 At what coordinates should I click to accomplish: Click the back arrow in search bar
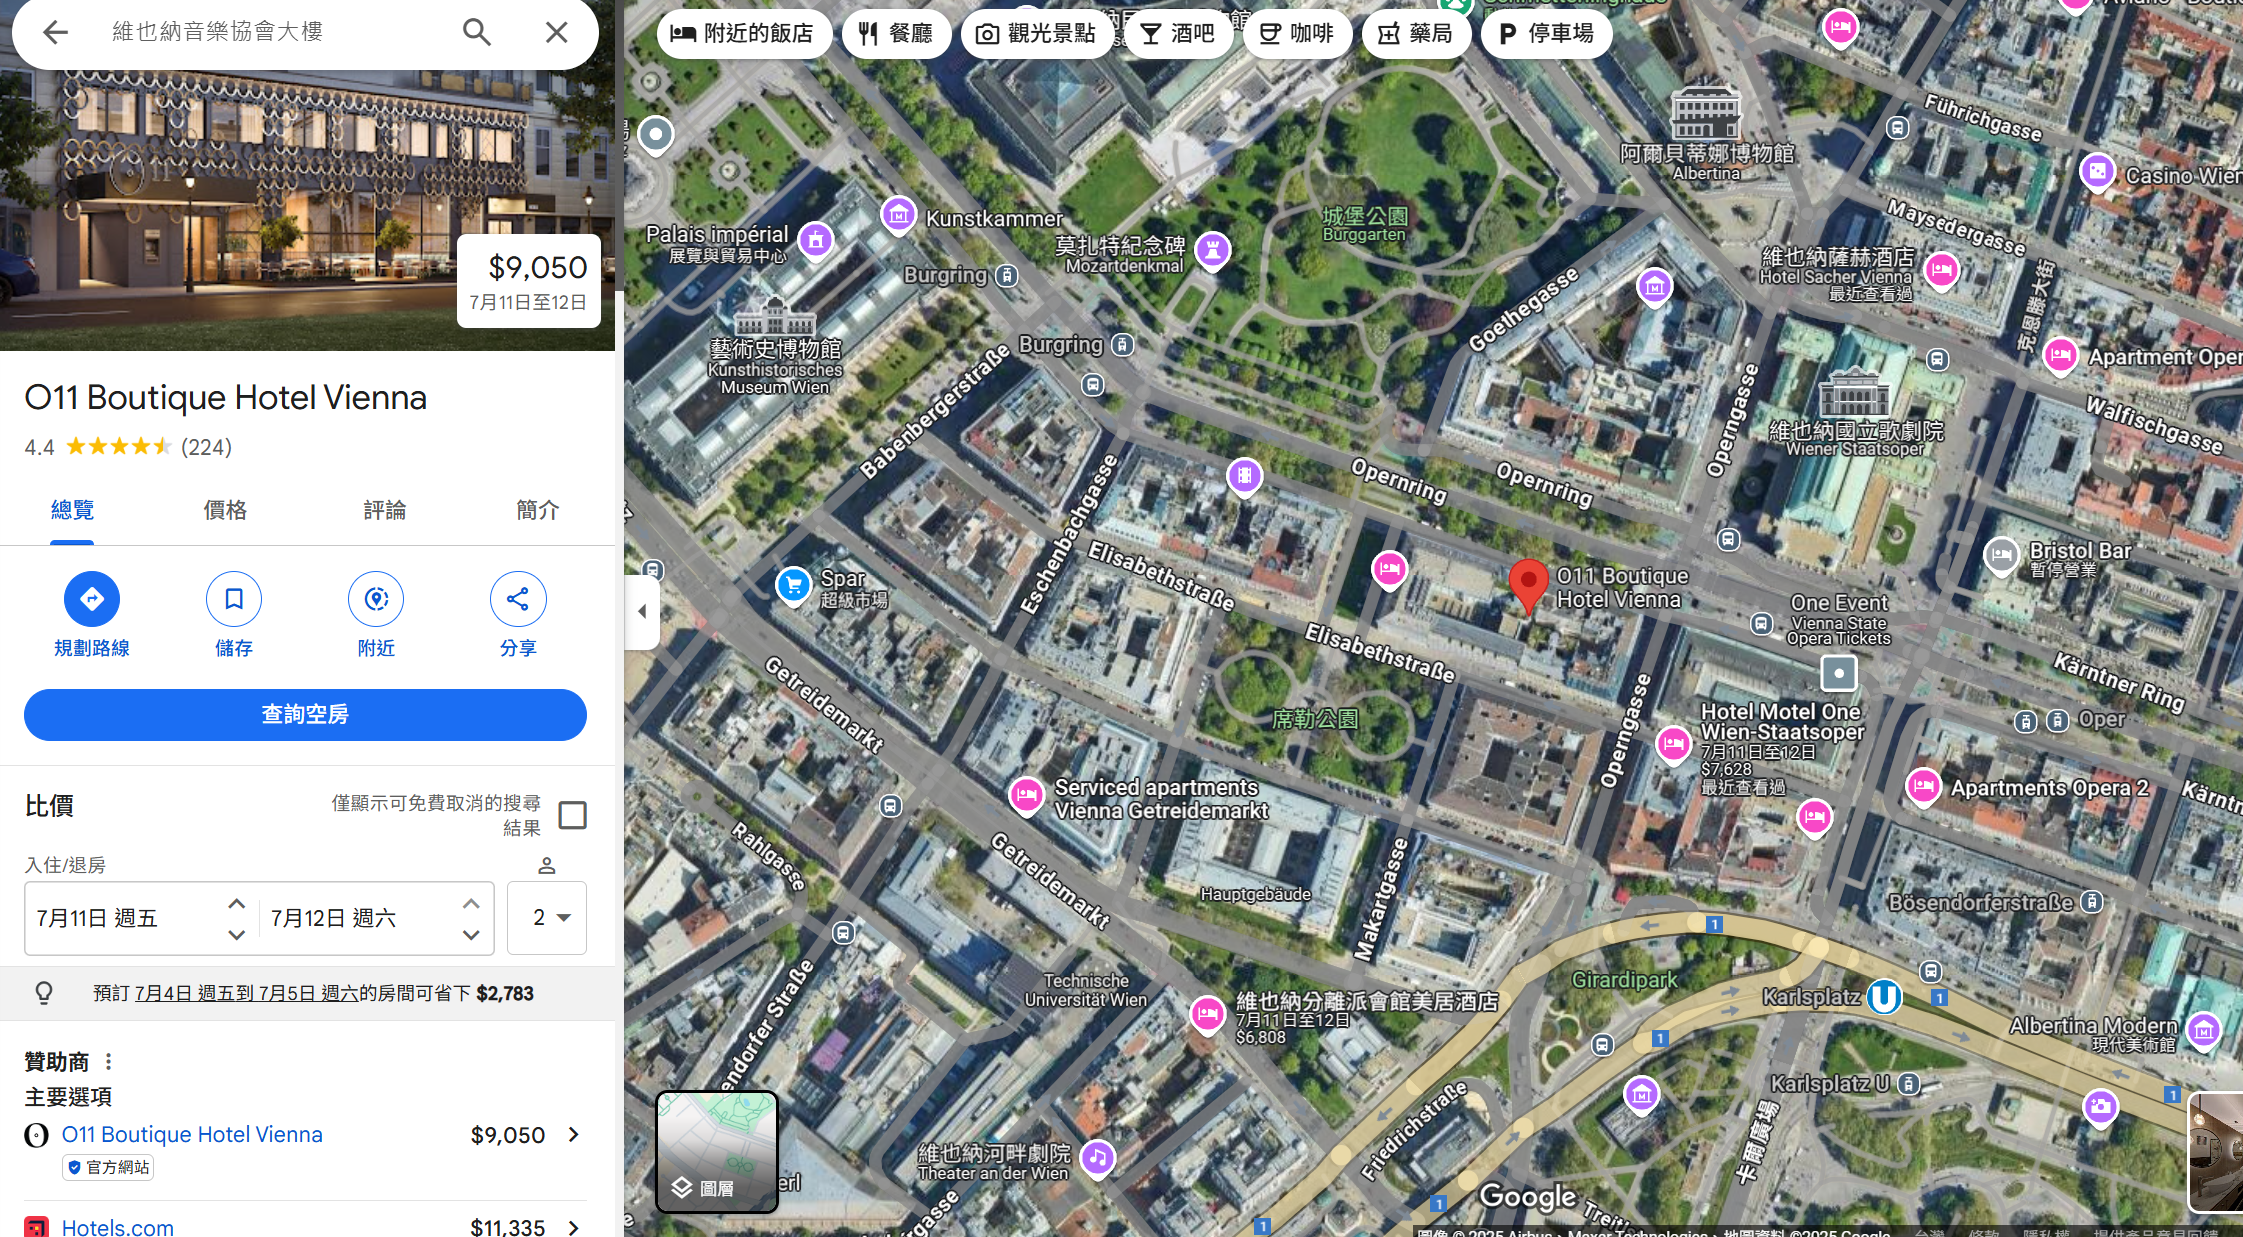point(56,32)
